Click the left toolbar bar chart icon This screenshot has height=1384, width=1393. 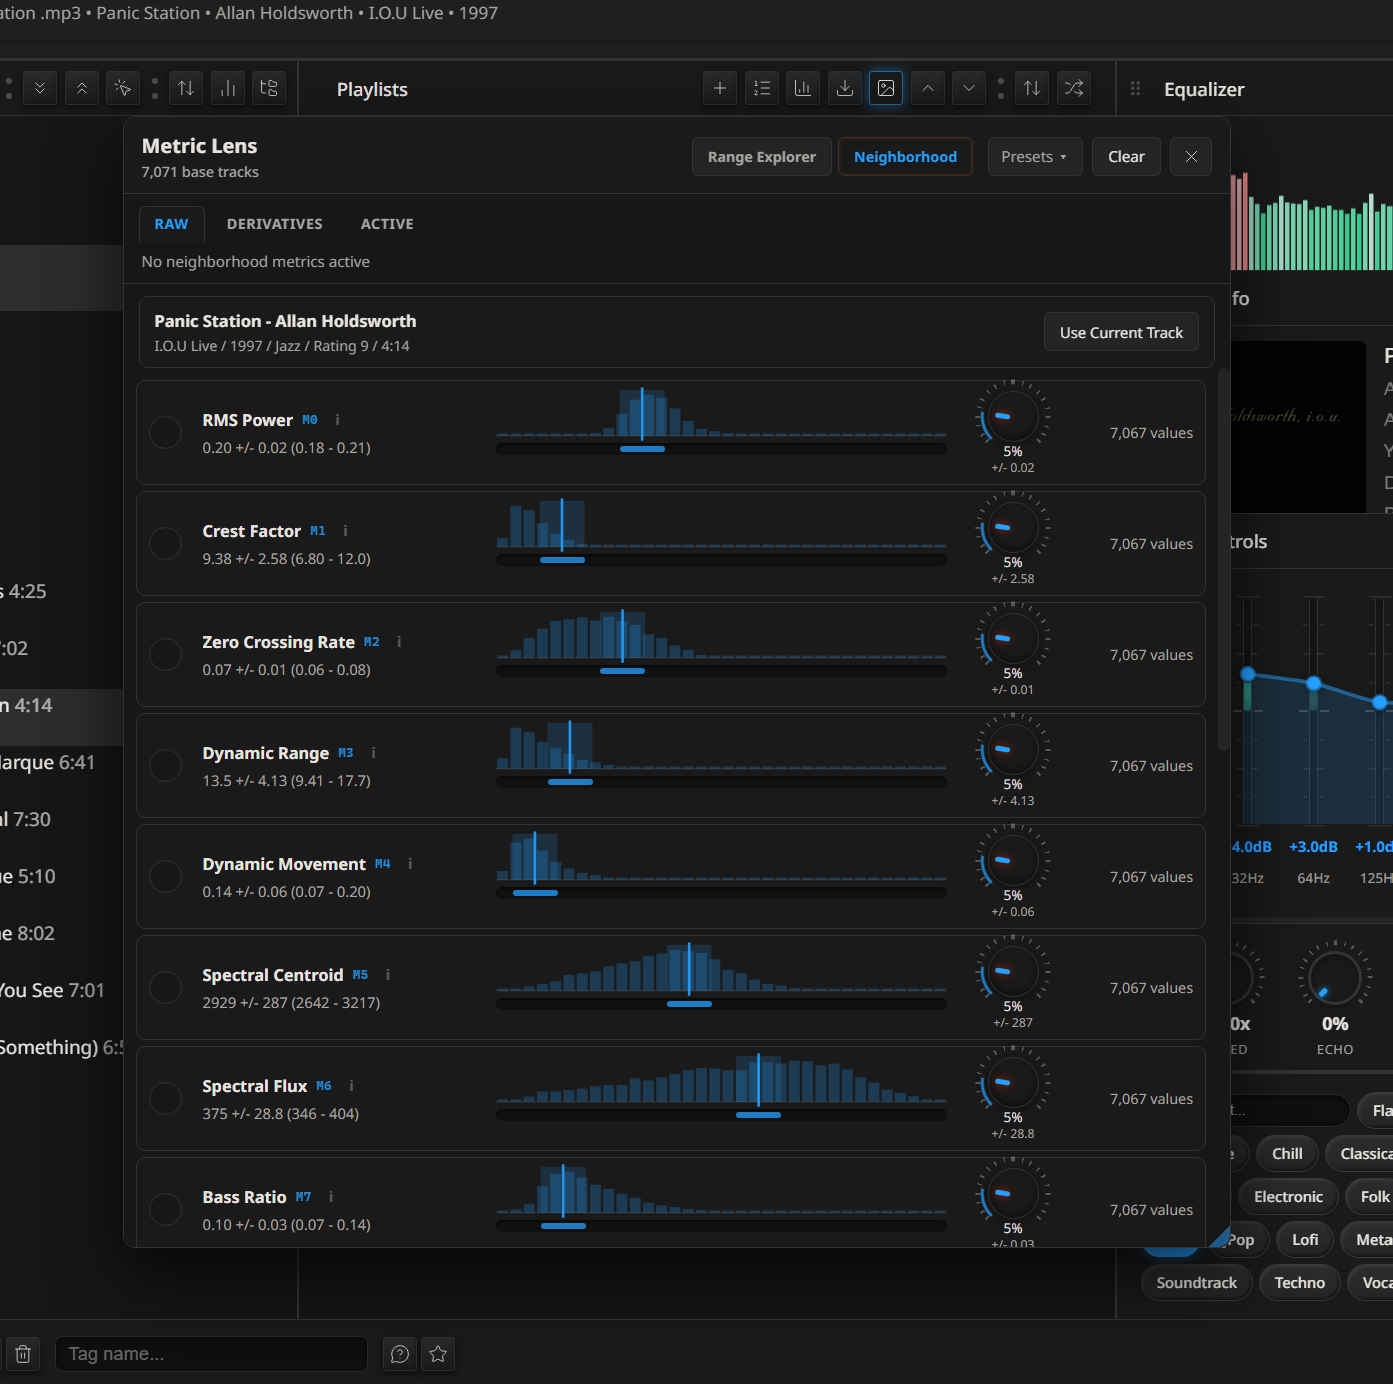[228, 88]
